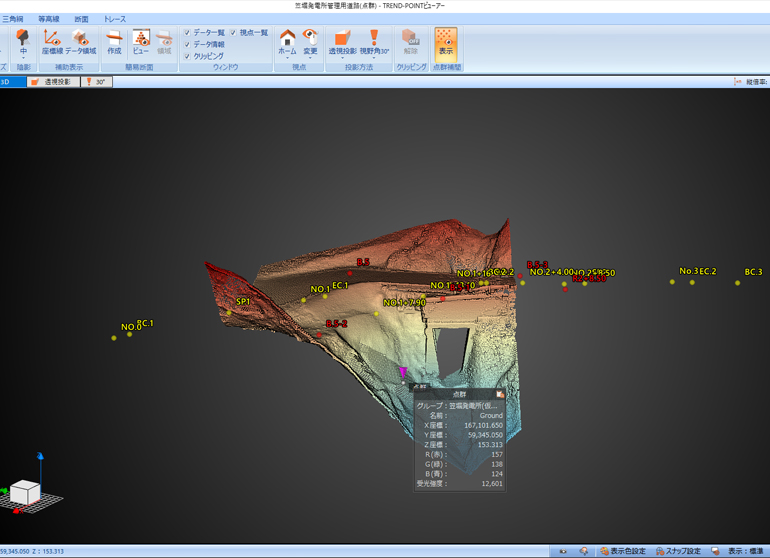The image size is (770, 558).
Task: Click the ホーム viewpoint icon
Action: click(287, 40)
